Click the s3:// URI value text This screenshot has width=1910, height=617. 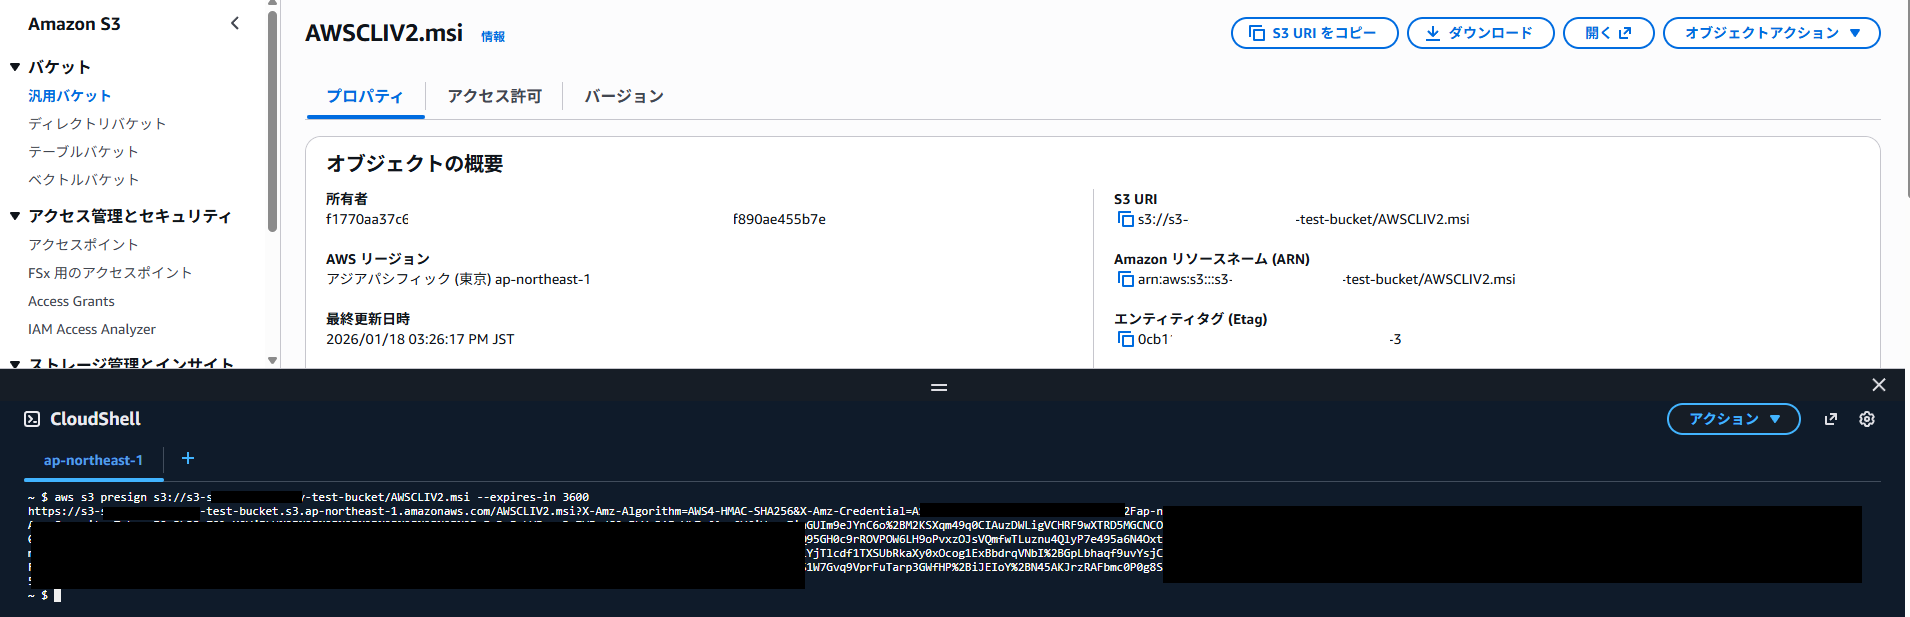click(x=1304, y=219)
